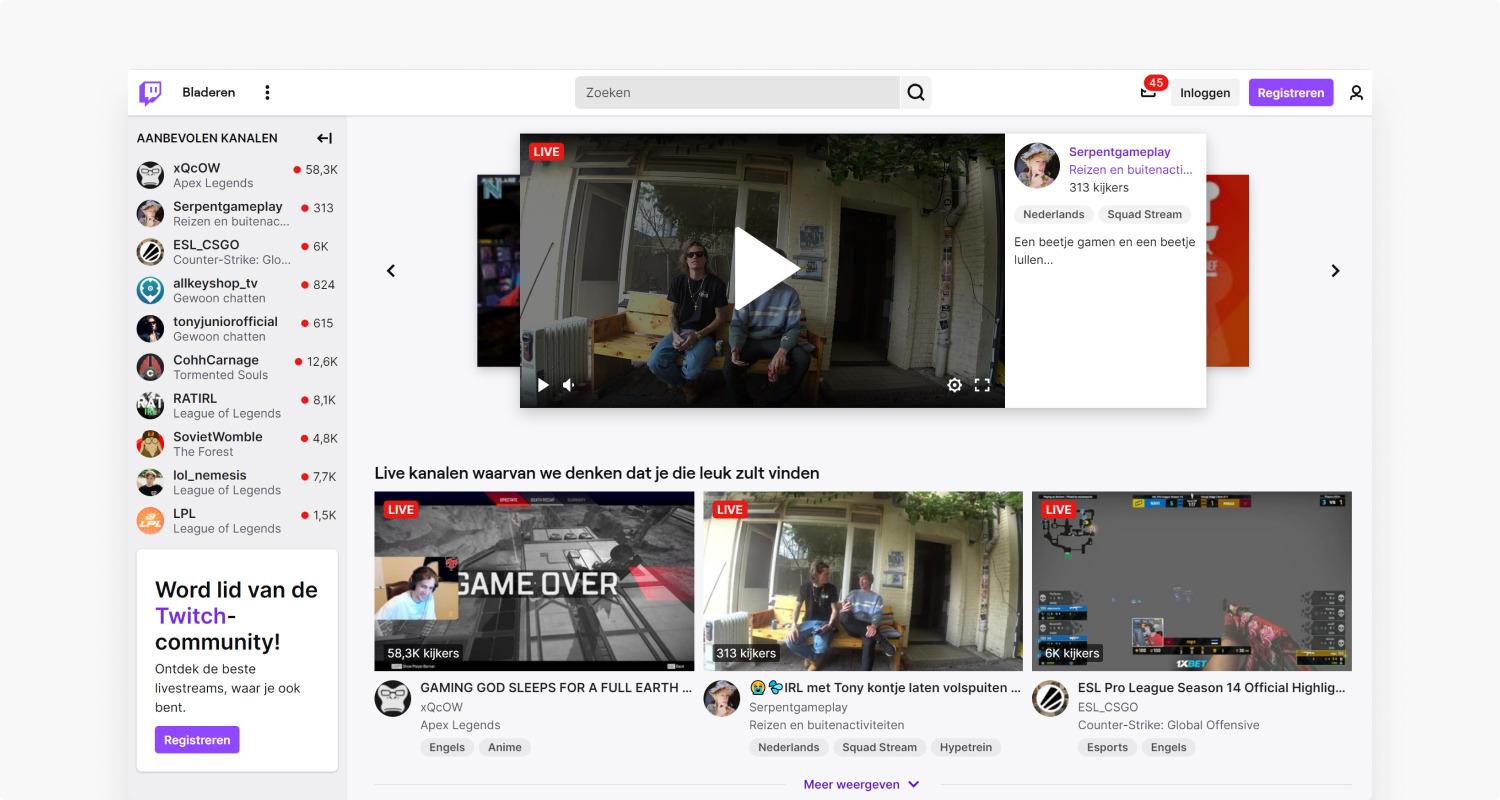Click the Registreren button in top bar

1291,92
